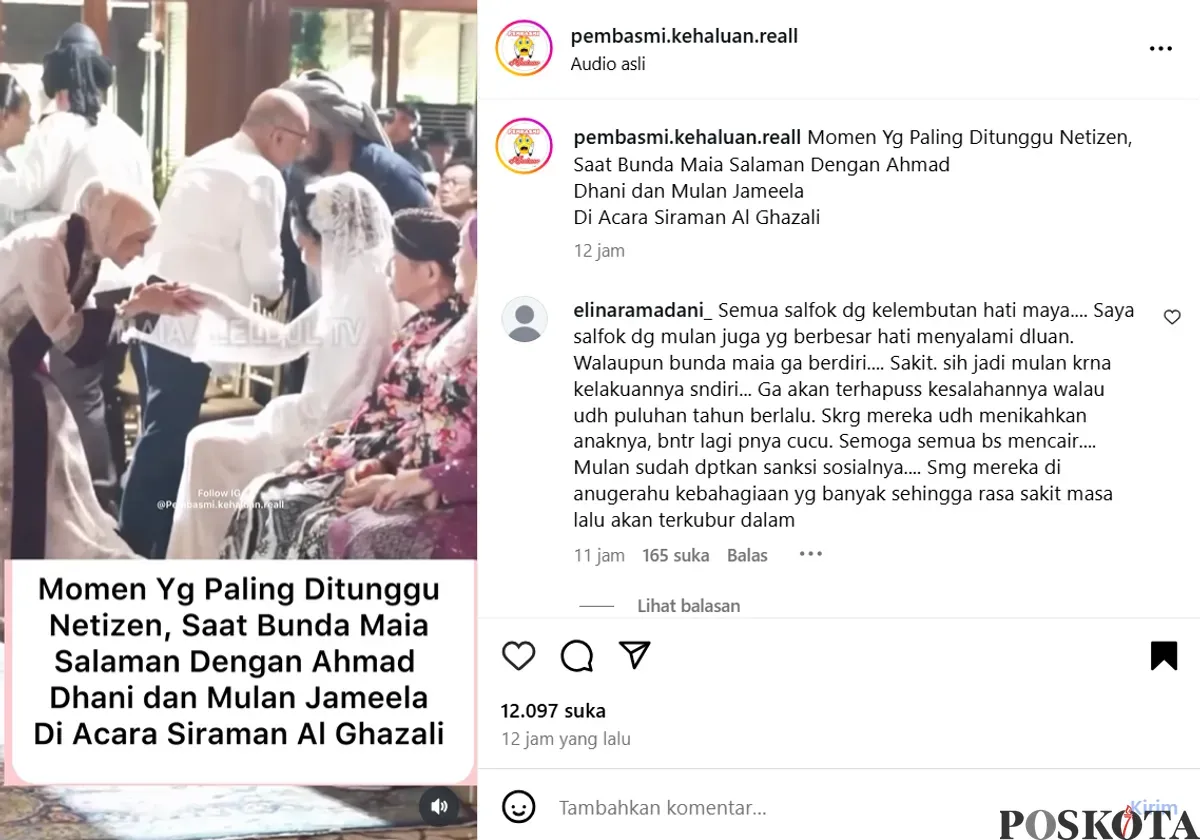Toggle the saved bookmark icon
The image size is (1200, 840).
pyautogui.click(x=1164, y=655)
